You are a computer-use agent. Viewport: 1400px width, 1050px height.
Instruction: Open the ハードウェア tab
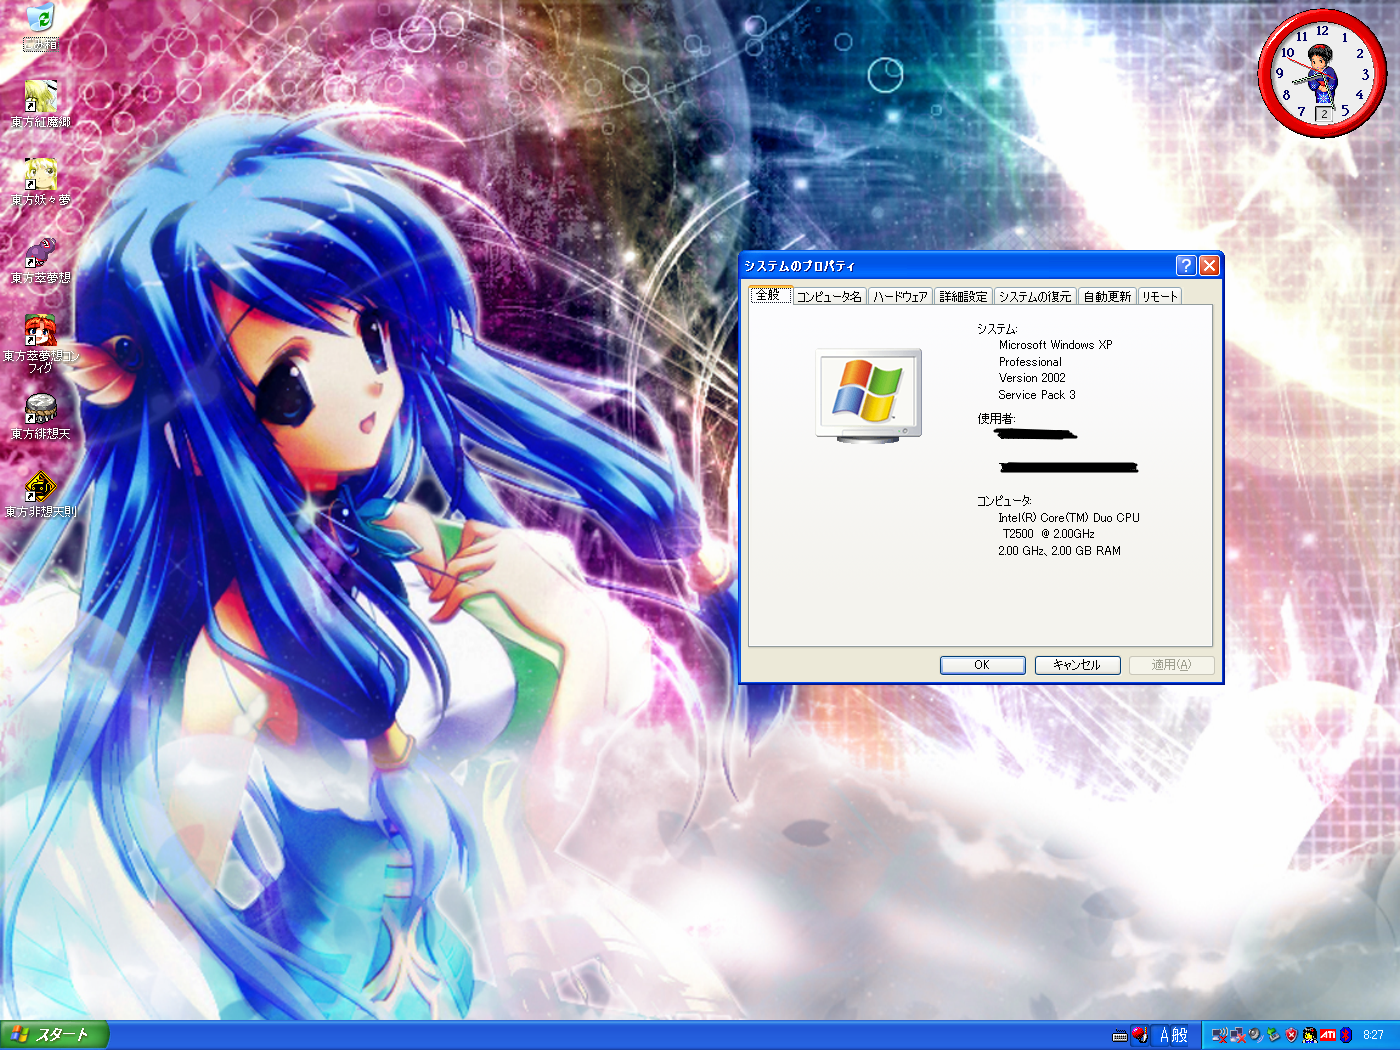pyautogui.click(x=900, y=297)
